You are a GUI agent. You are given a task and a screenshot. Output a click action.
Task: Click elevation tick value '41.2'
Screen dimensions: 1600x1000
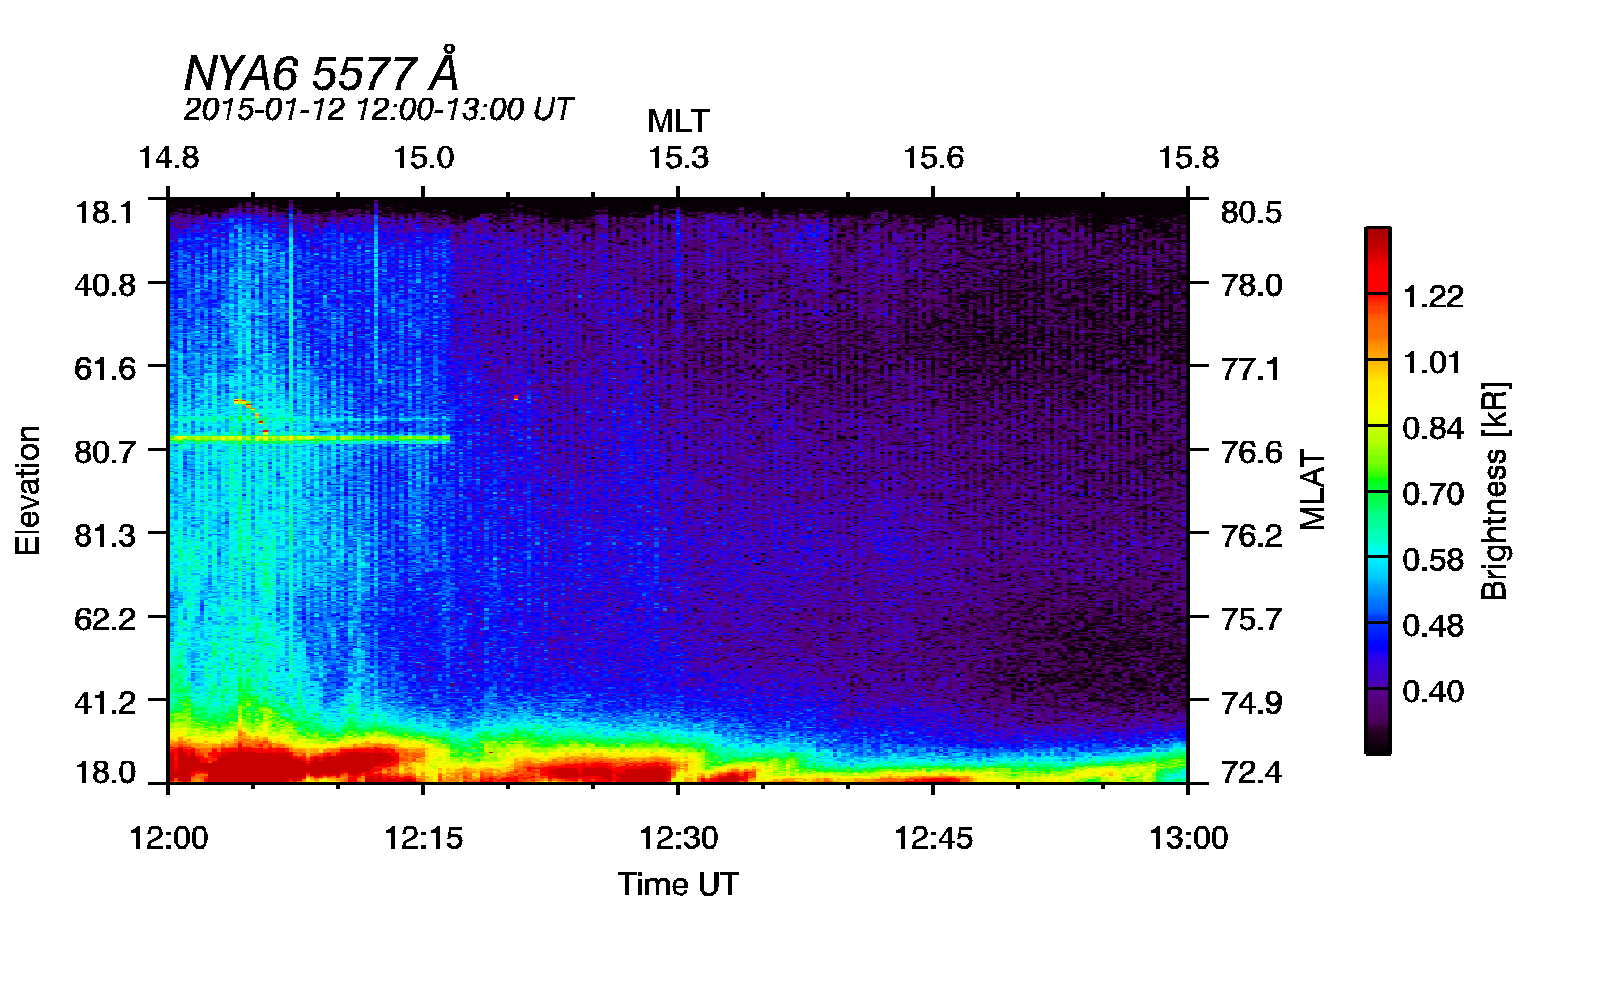[105, 702]
